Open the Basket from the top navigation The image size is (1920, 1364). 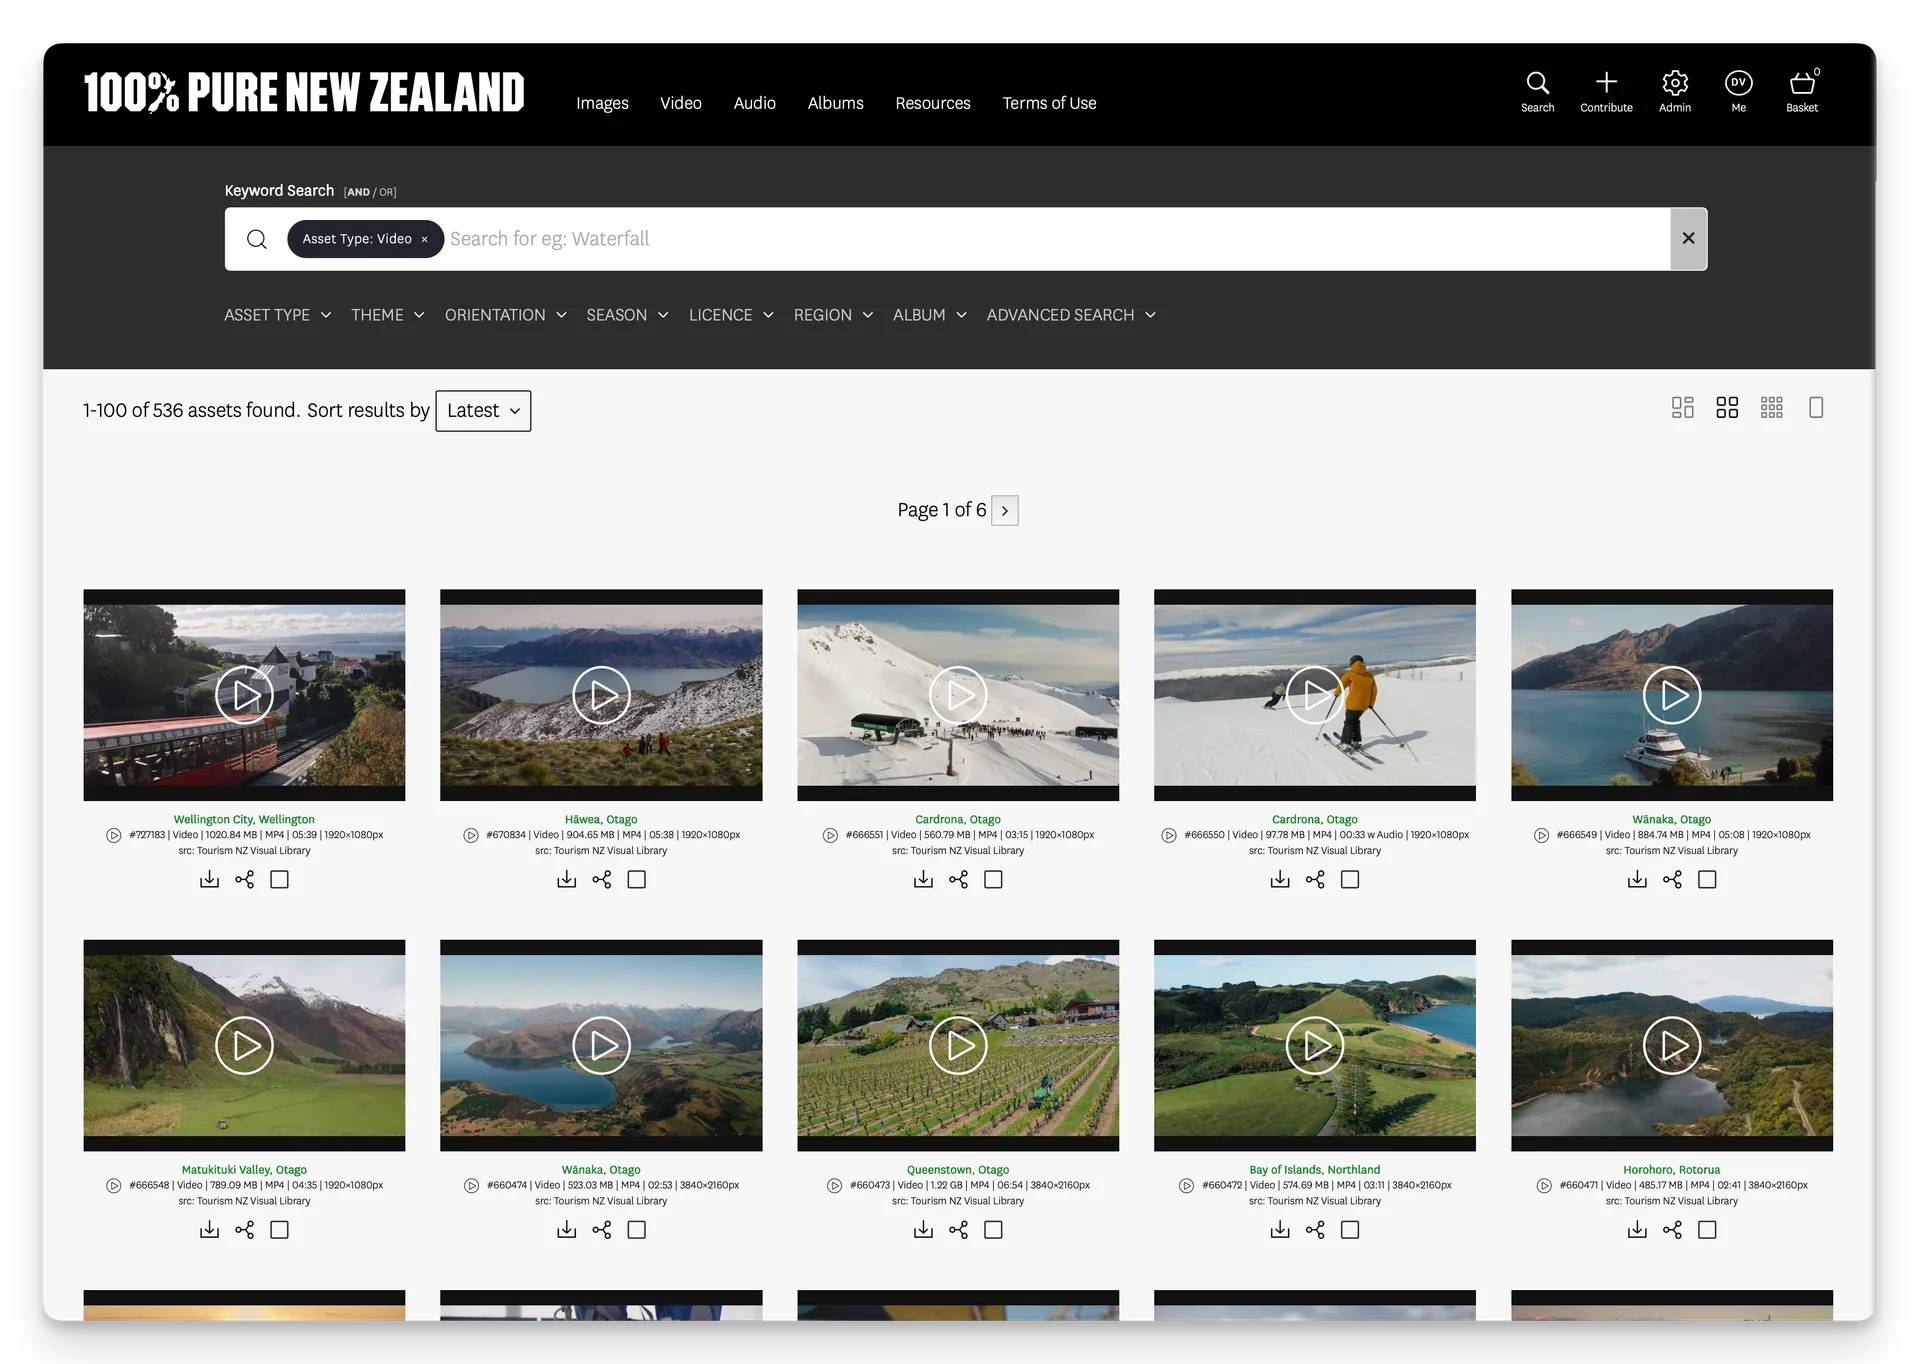click(1801, 90)
